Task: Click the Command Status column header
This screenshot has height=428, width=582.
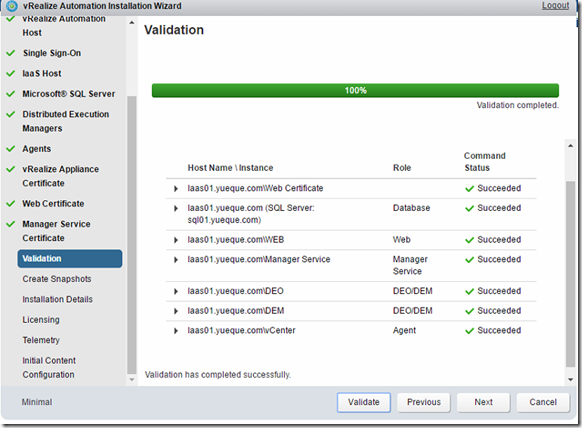Action: click(x=485, y=162)
